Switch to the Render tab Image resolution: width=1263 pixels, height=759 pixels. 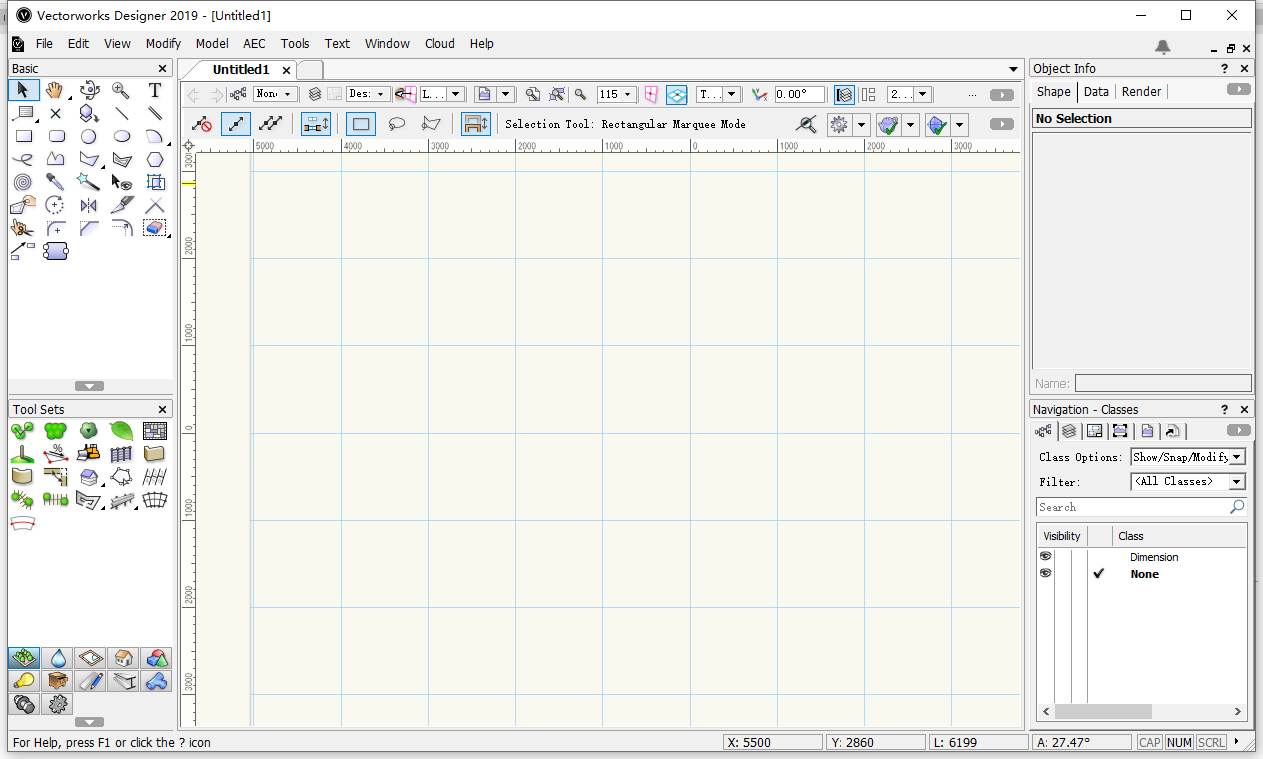point(1141,92)
